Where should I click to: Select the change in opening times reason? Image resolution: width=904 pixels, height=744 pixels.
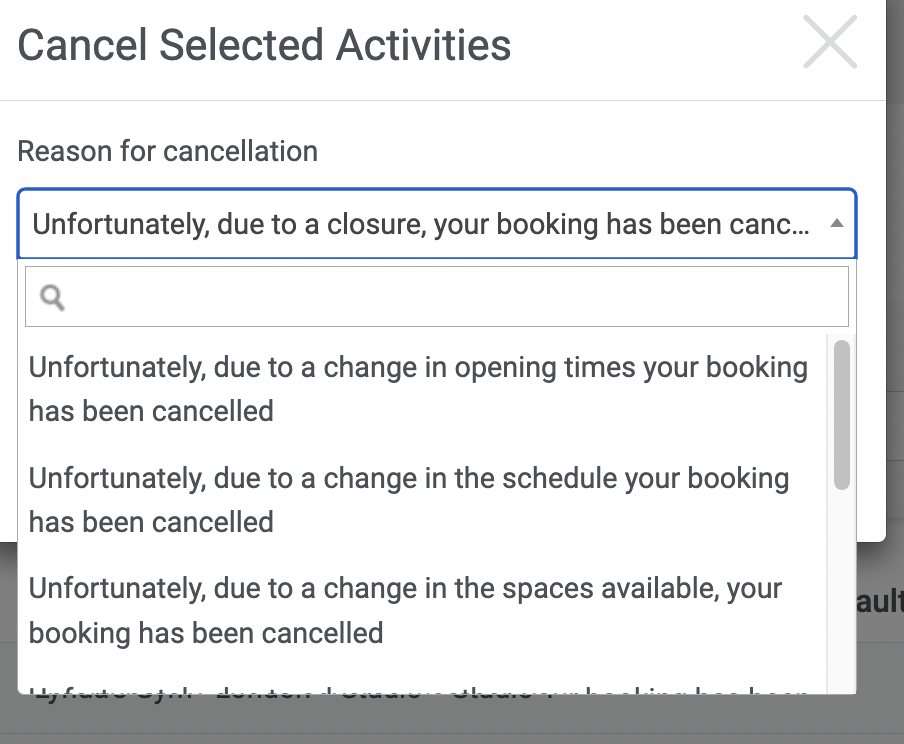pyautogui.click(x=423, y=389)
